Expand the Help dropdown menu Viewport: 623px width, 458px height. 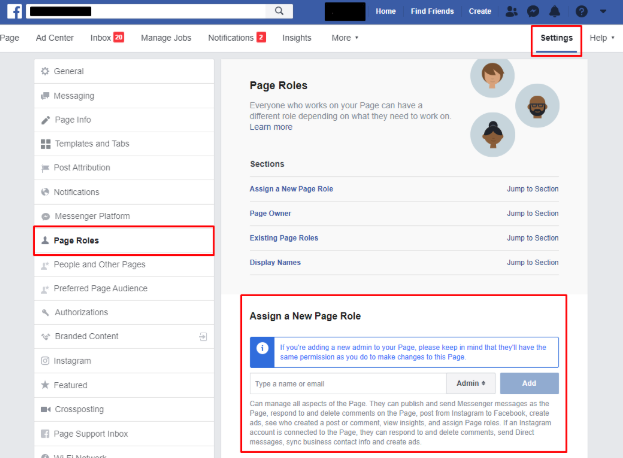pos(602,38)
